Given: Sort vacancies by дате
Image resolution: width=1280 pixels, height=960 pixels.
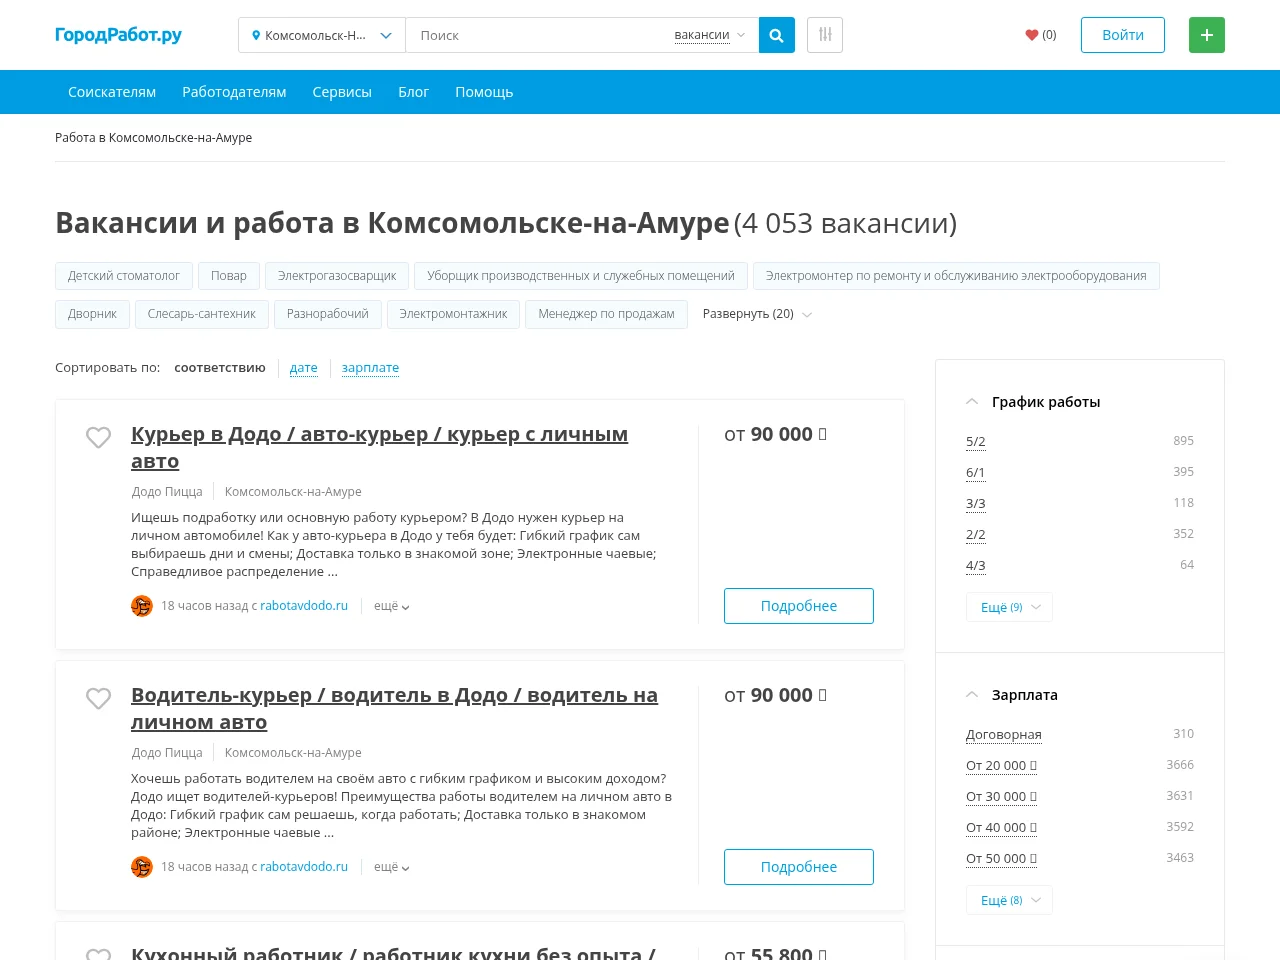Looking at the screenshot, I should (x=304, y=368).
